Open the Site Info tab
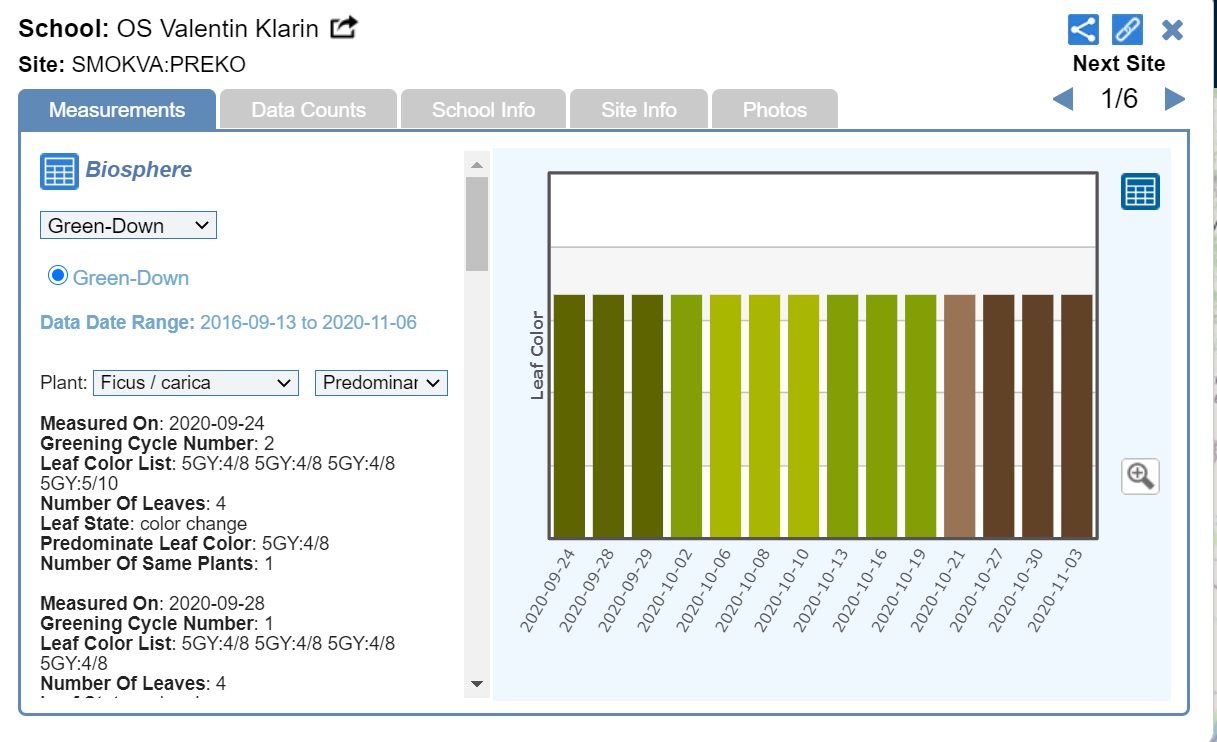 (x=638, y=110)
